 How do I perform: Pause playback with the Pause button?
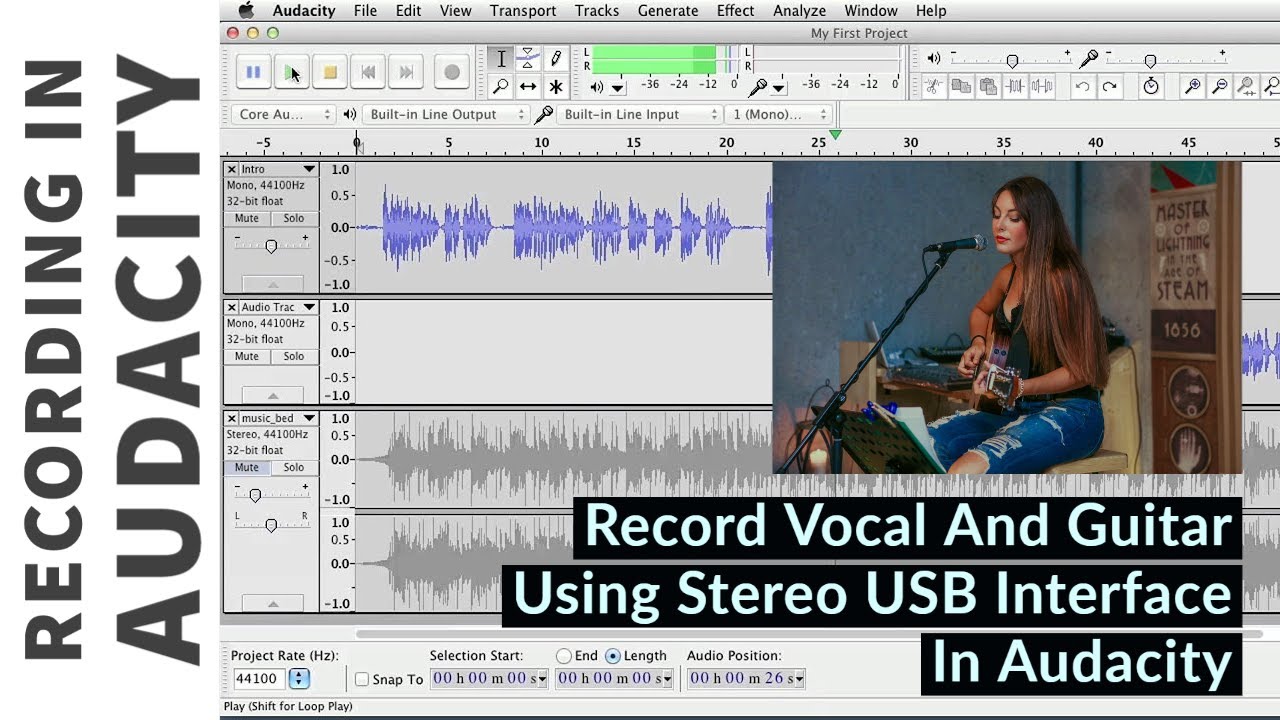coord(253,72)
